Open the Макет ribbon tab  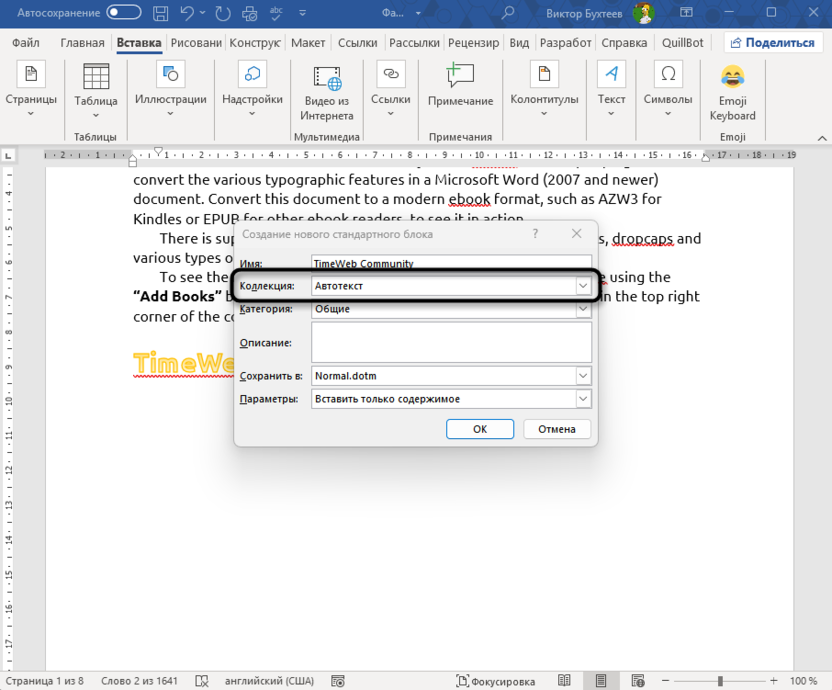pos(308,43)
